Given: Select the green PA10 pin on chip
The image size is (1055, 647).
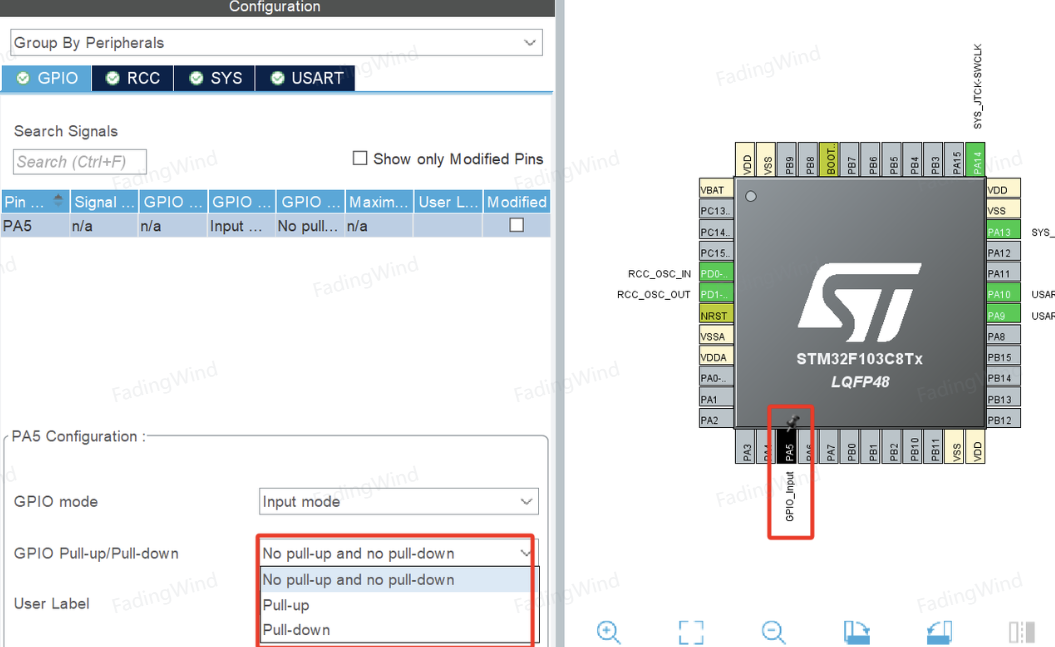Looking at the screenshot, I should (x=1003, y=295).
